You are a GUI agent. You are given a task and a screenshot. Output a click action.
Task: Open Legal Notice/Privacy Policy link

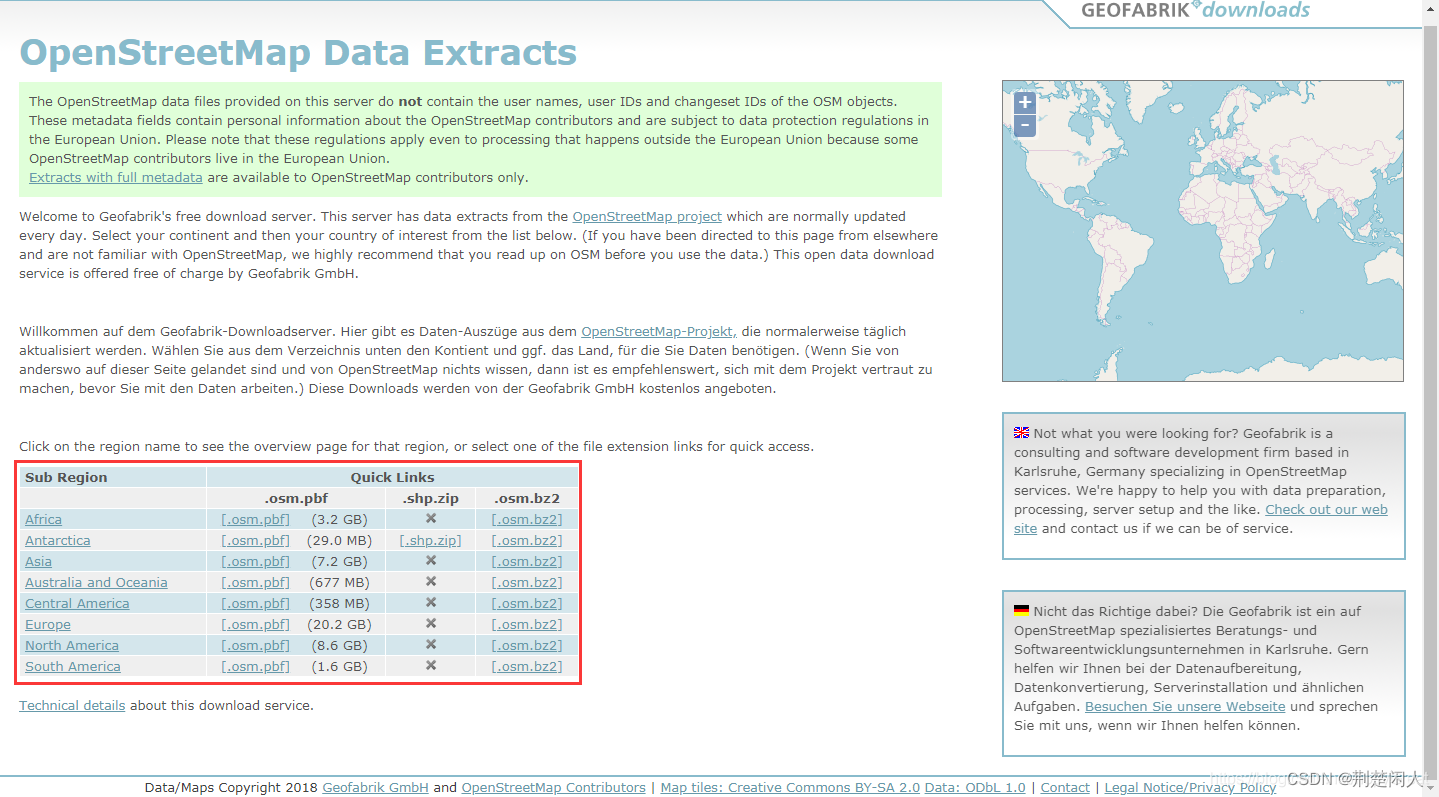pos(1190,787)
